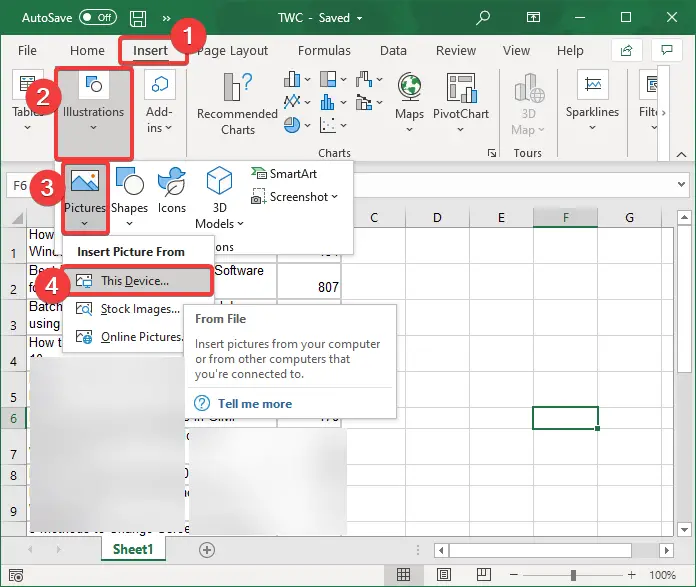
Task: Open the TWC Saved title dropdown
Action: click(360, 18)
